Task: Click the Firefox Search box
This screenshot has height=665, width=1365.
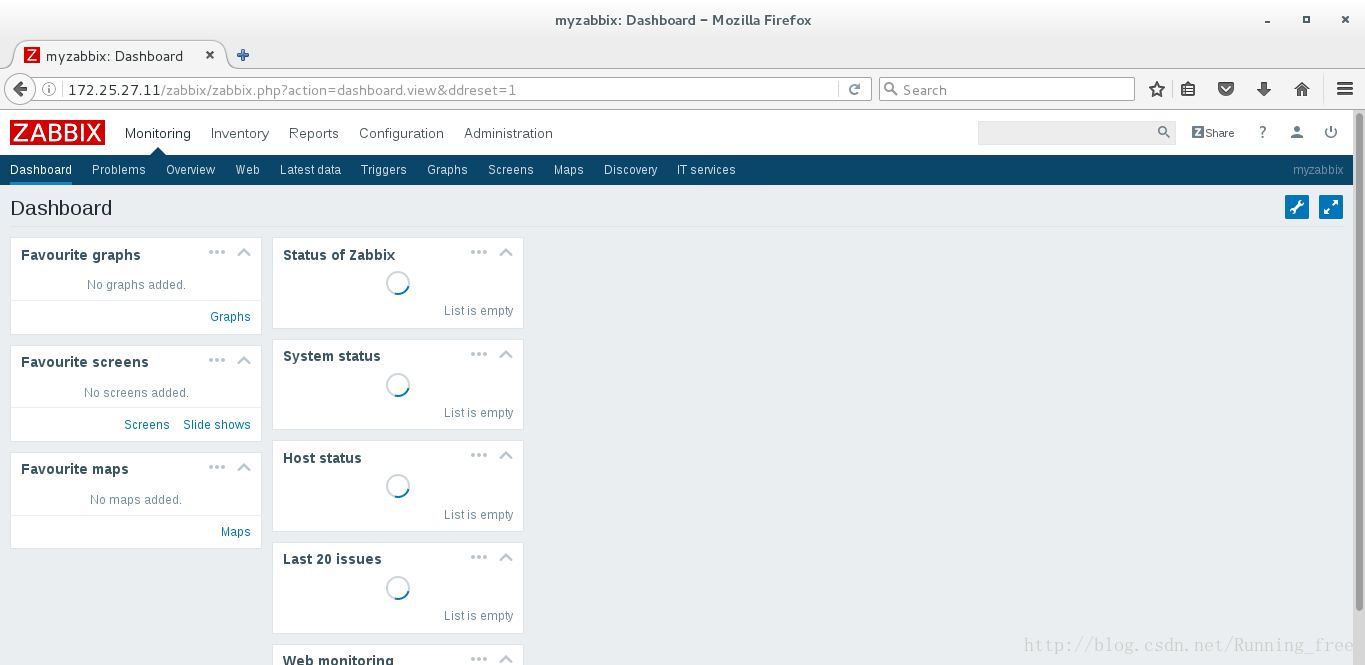Action: tap(1007, 89)
